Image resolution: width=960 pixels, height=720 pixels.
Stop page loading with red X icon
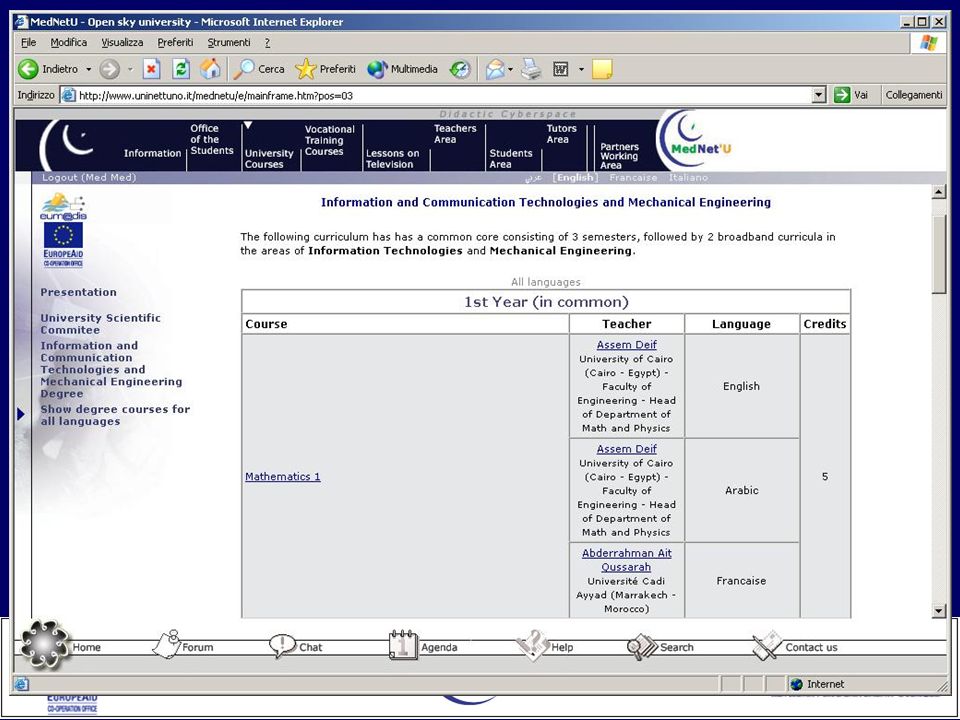pyautogui.click(x=151, y=69)
